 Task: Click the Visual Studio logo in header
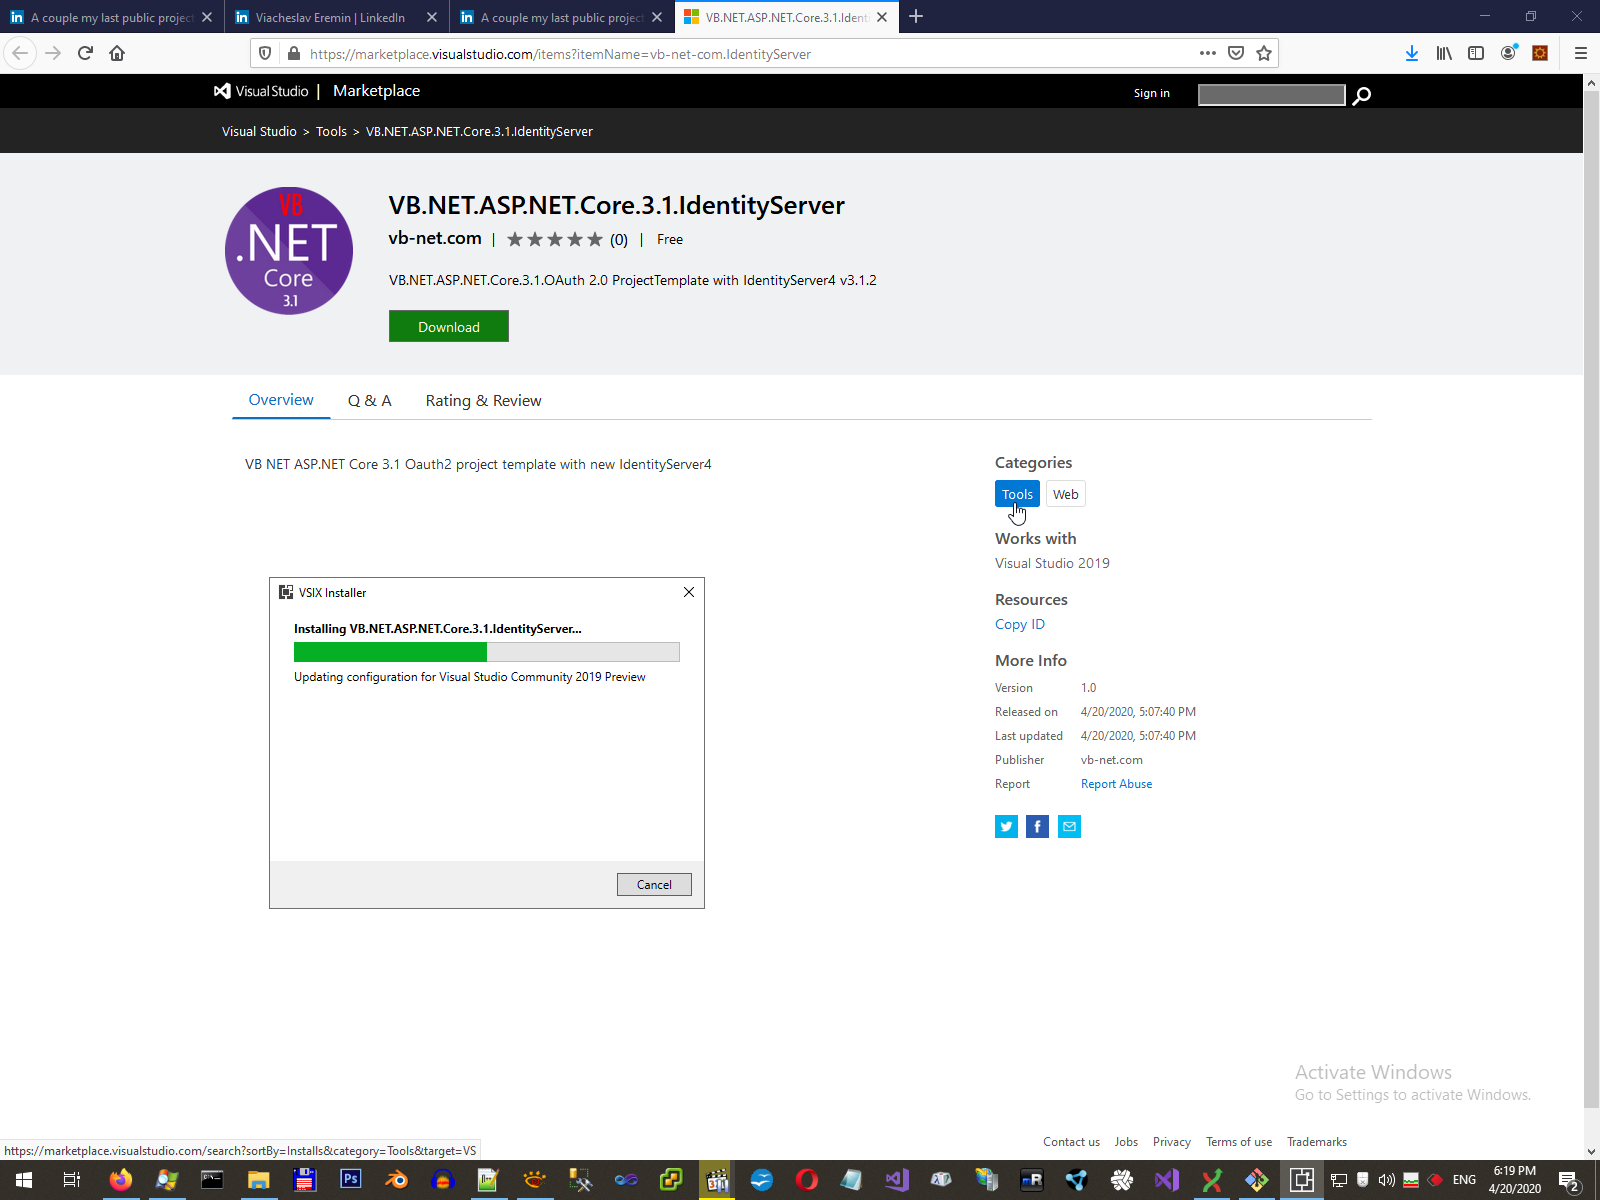coord(261,91)
